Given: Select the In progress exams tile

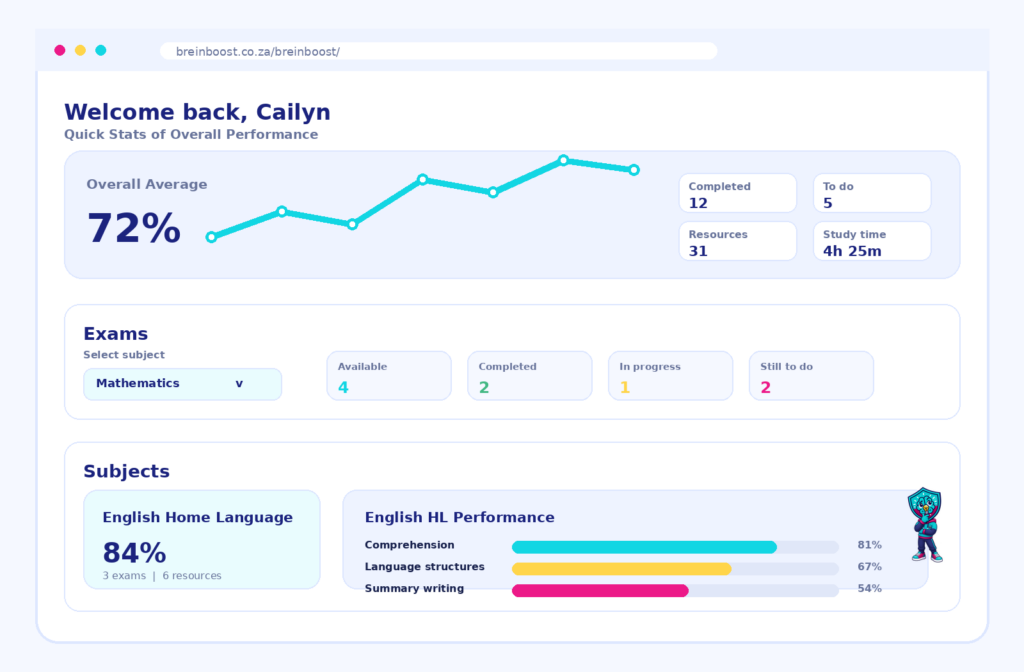Looking at the screenshot, I should (x=671, y=376).
